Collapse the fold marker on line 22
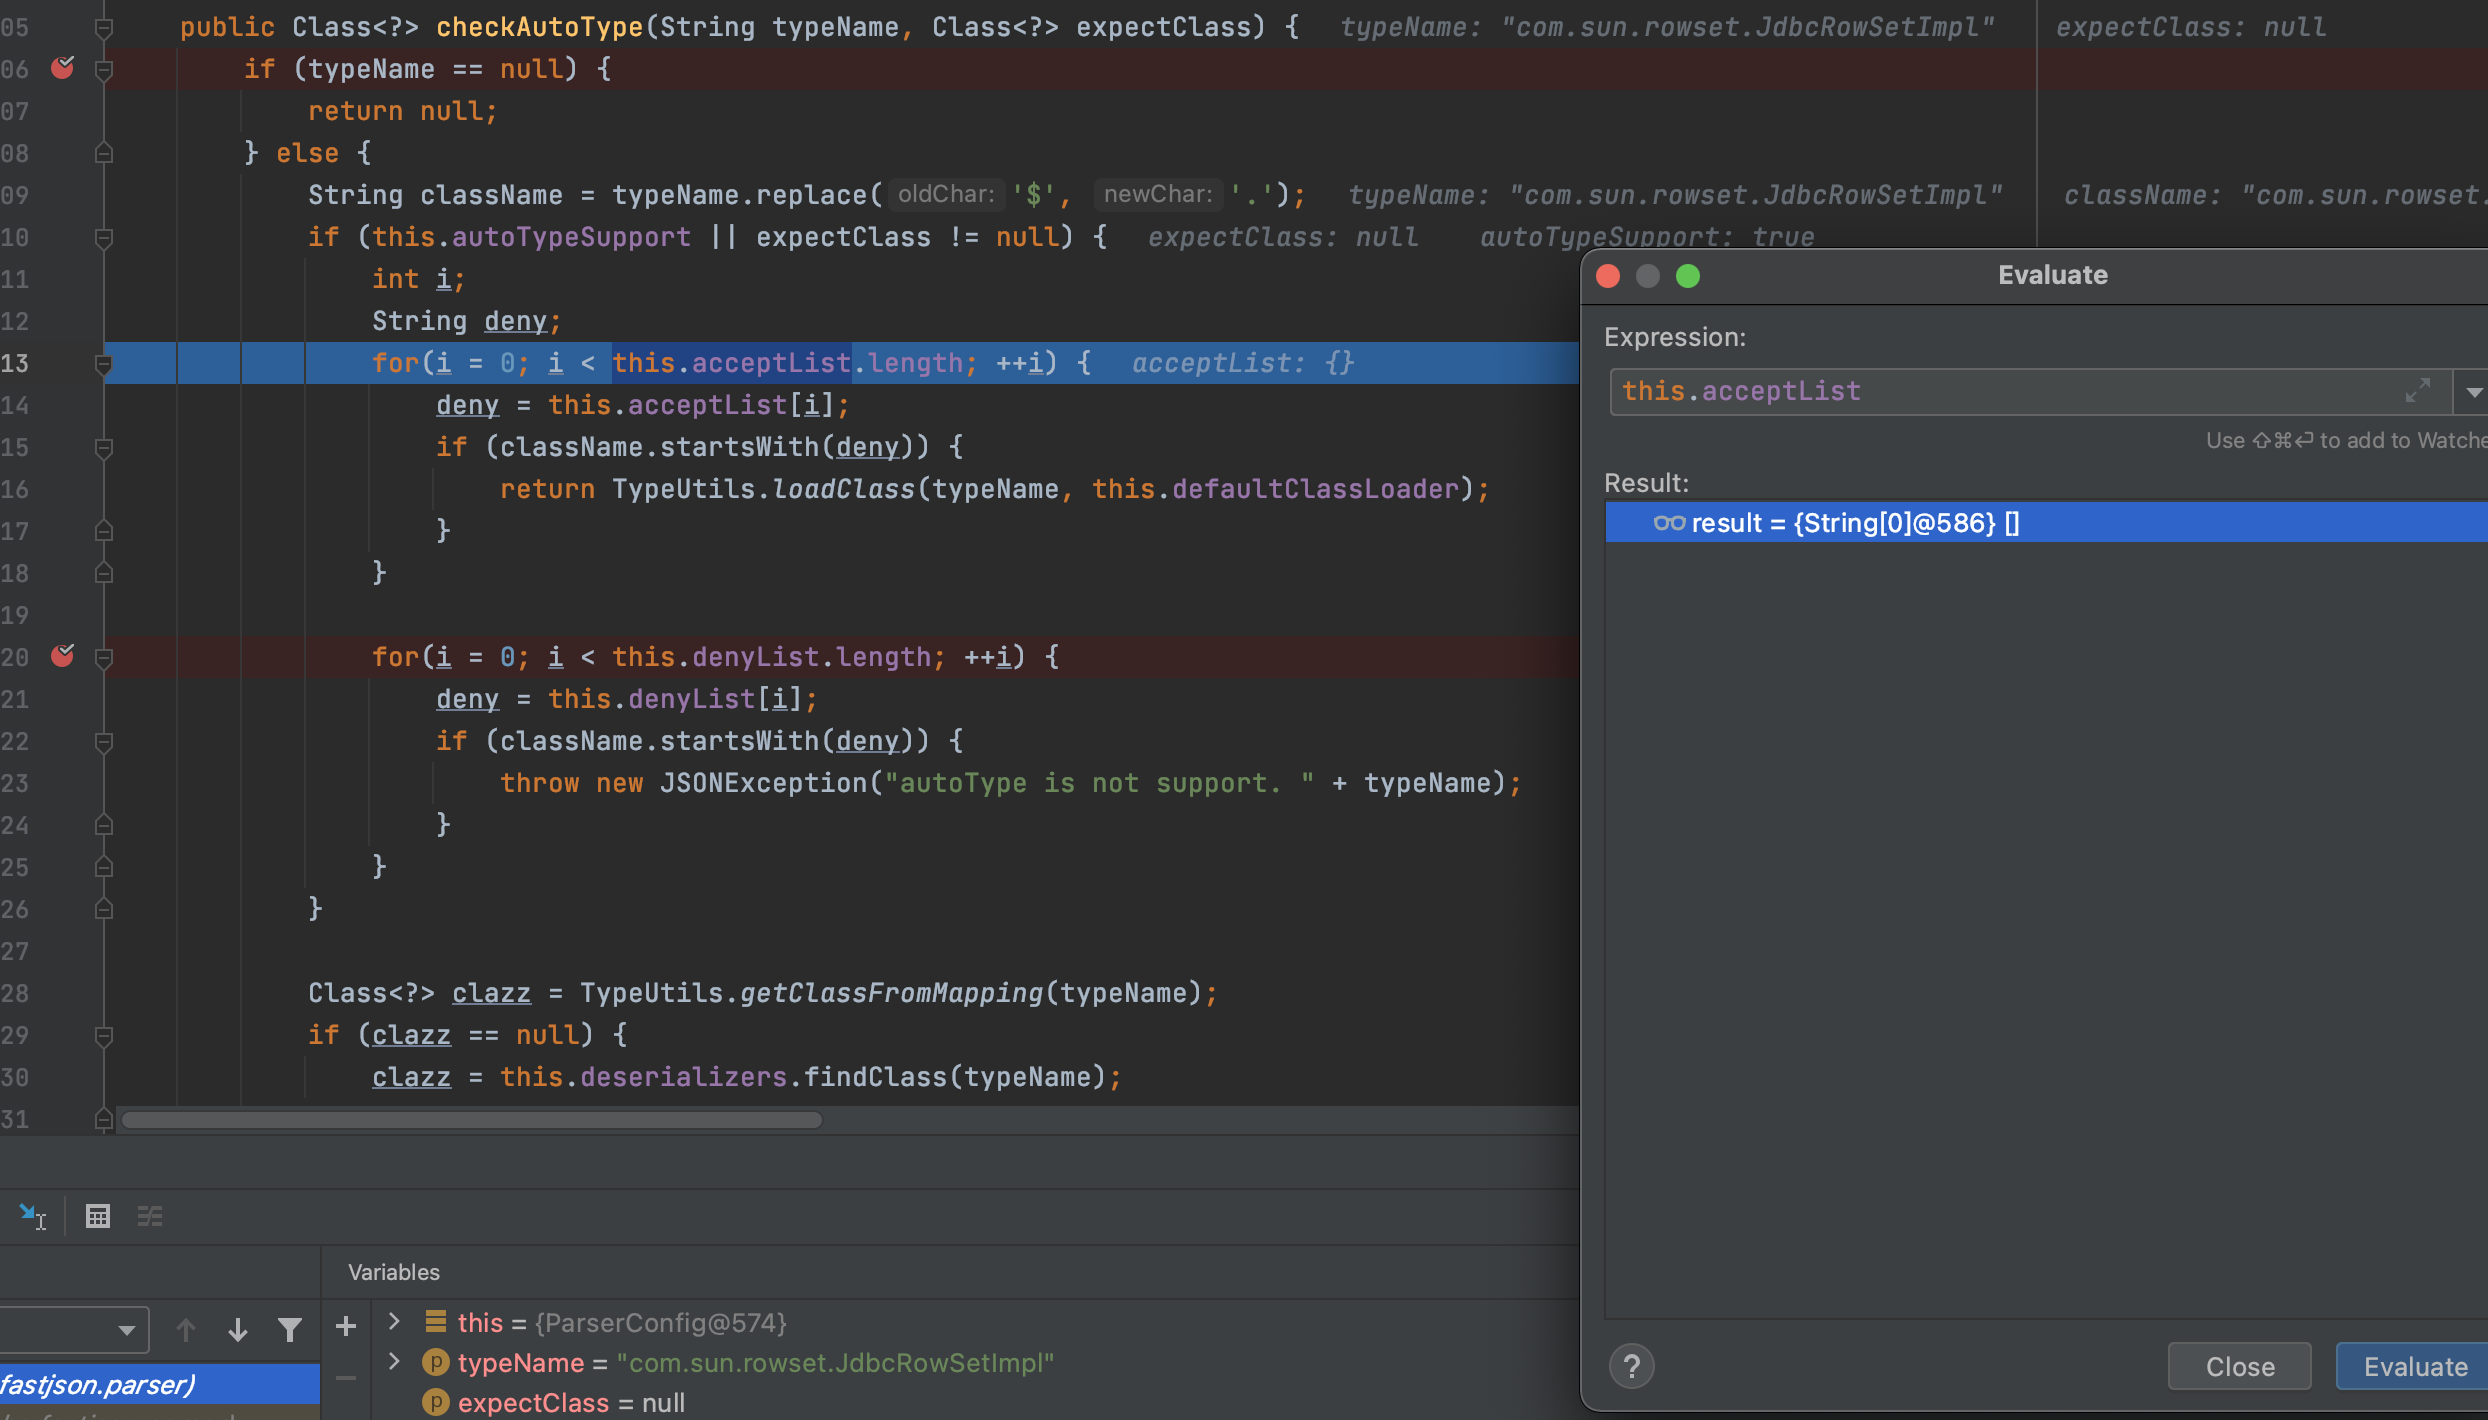2488x1420 pixels. point(103,741)
